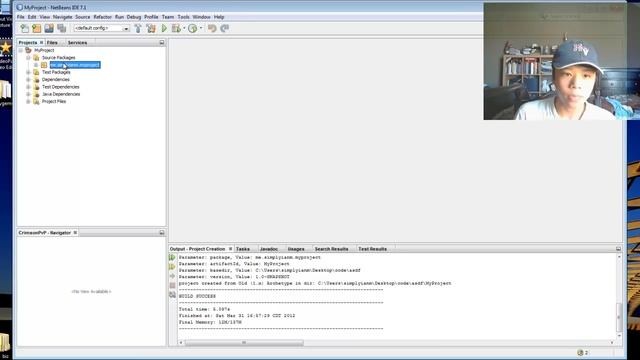Image resolution: width=640 pixels, height=360 pixels.
Task: Close the Projects tab
Action: tap(41, 42)
